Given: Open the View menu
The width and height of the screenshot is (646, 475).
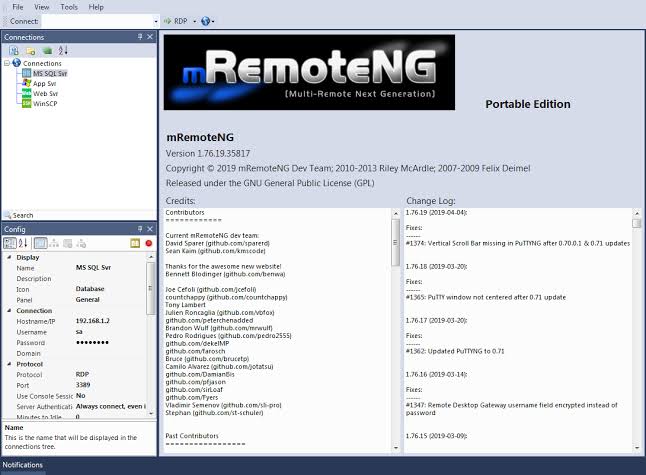Looking at the screenshot, I should 42,7.
